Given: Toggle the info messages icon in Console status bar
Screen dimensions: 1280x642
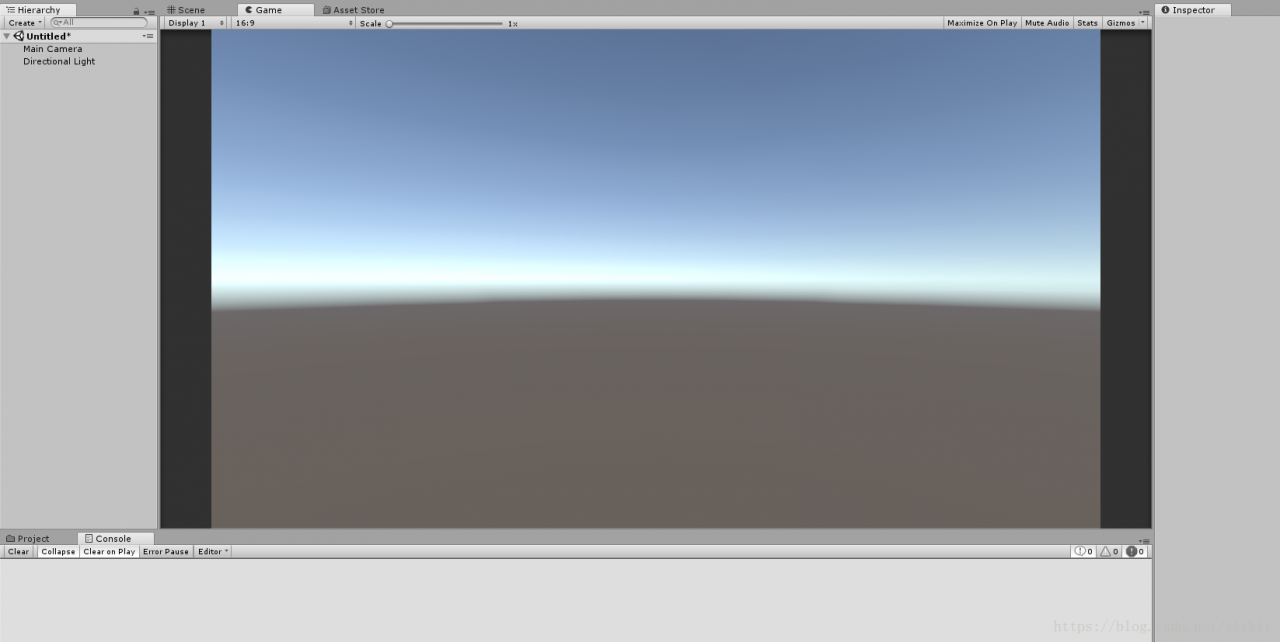Looking at the screenshot, I should [x=1081, y=551].
